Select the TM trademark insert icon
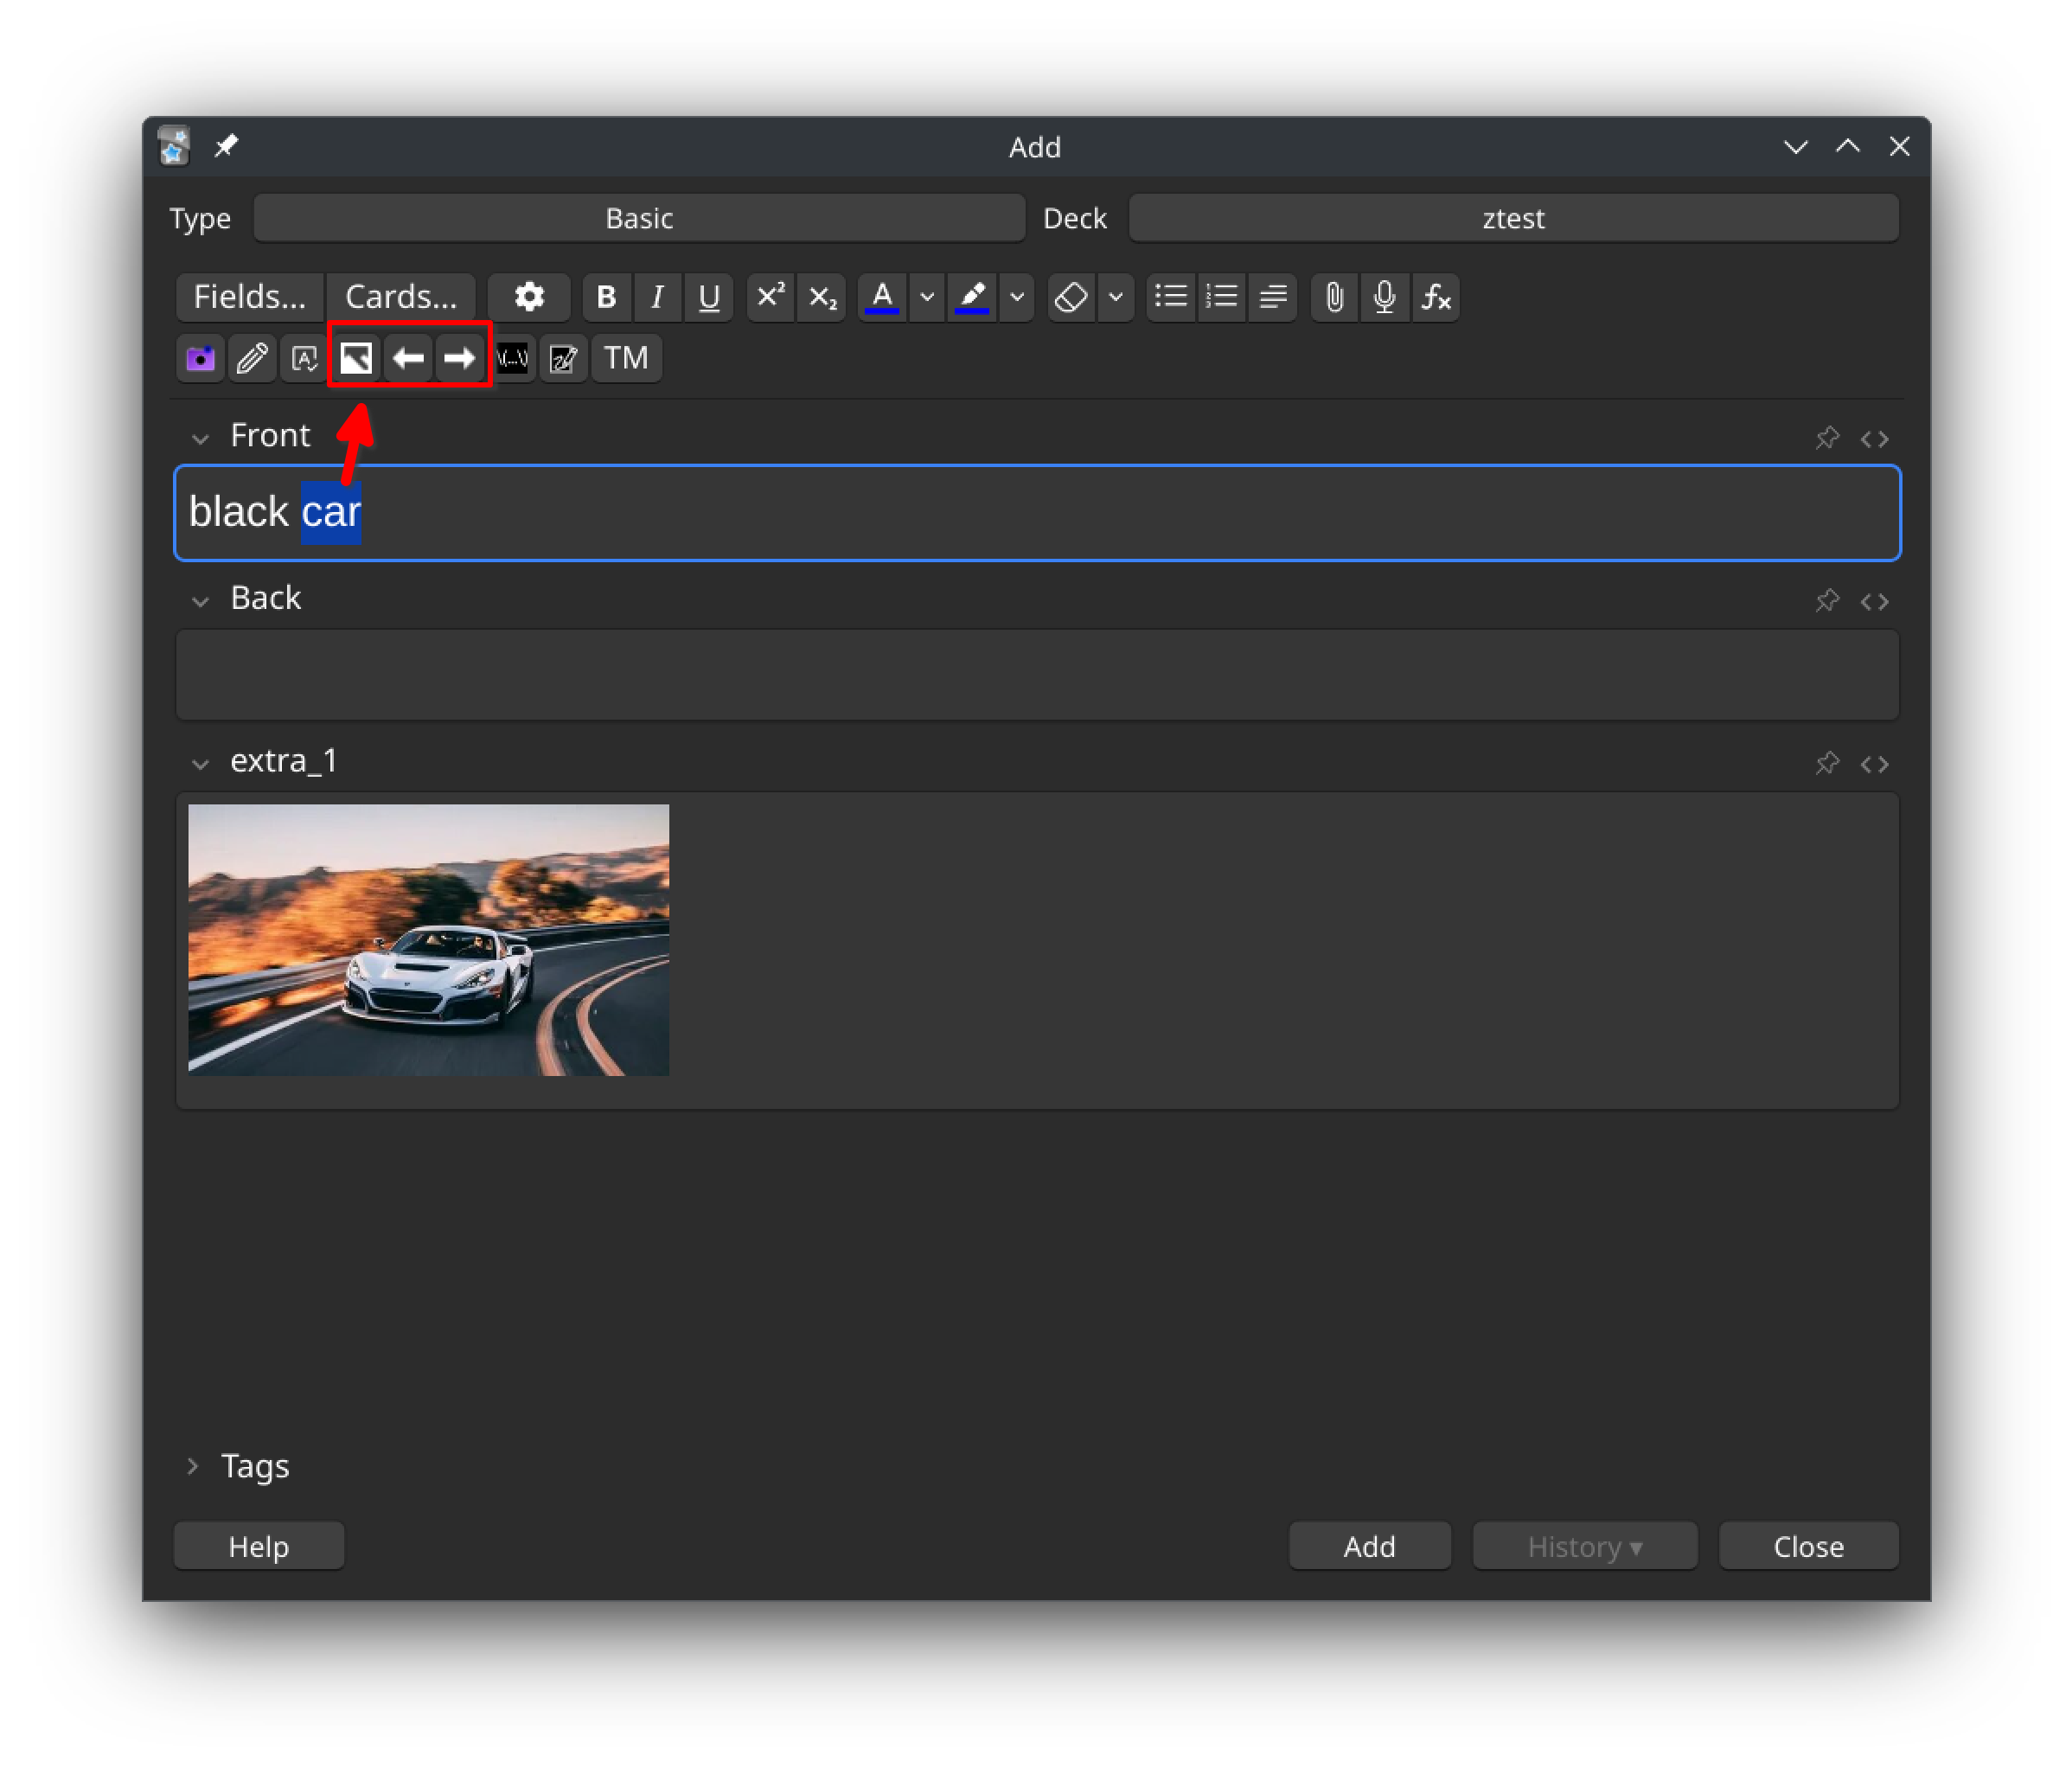 click(x=625, y=358)
